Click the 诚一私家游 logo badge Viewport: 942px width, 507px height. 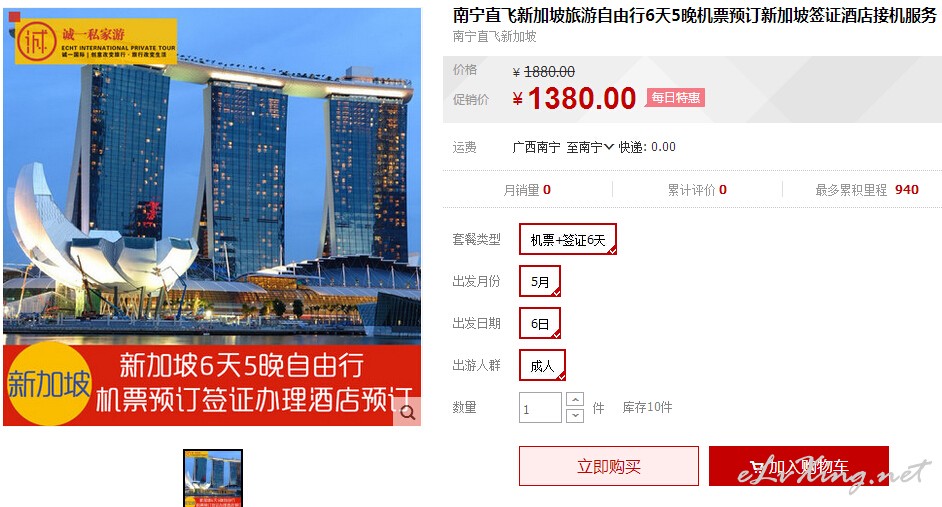point(96,41)
